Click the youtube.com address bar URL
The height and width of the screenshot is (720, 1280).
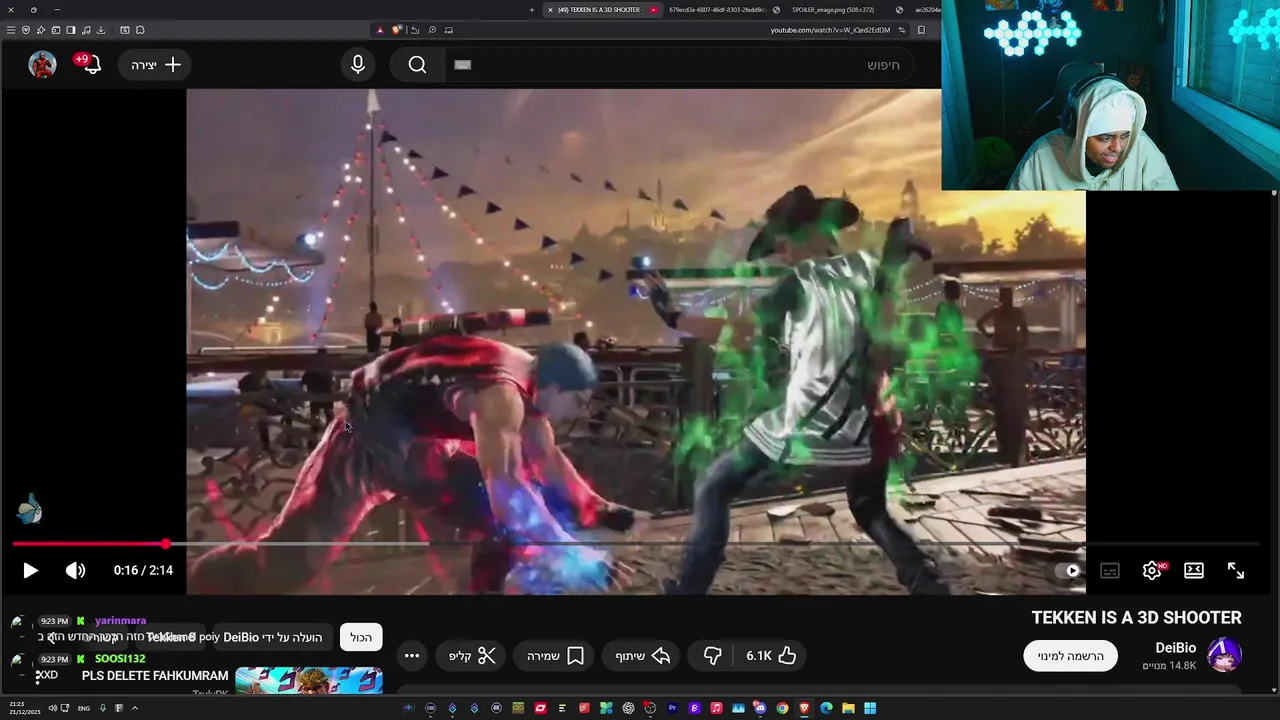click(x=830, y=30)
